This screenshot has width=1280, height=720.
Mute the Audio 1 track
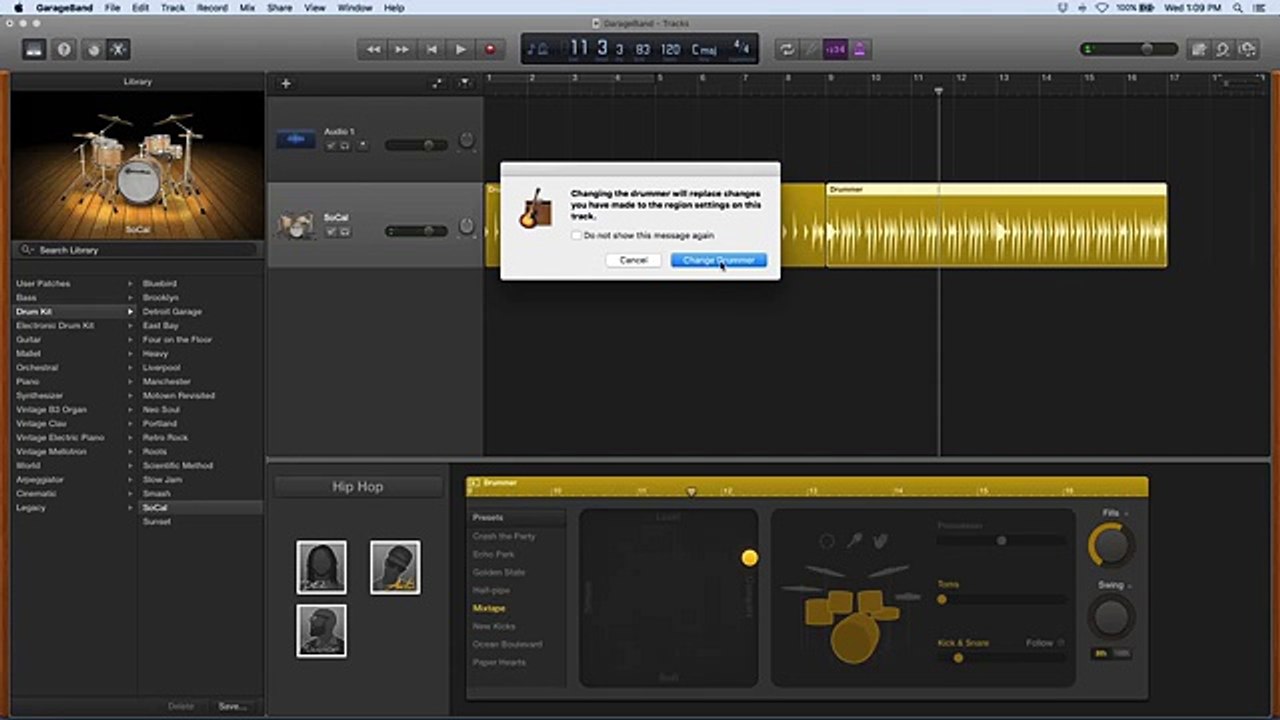click(x=331, y=146)
